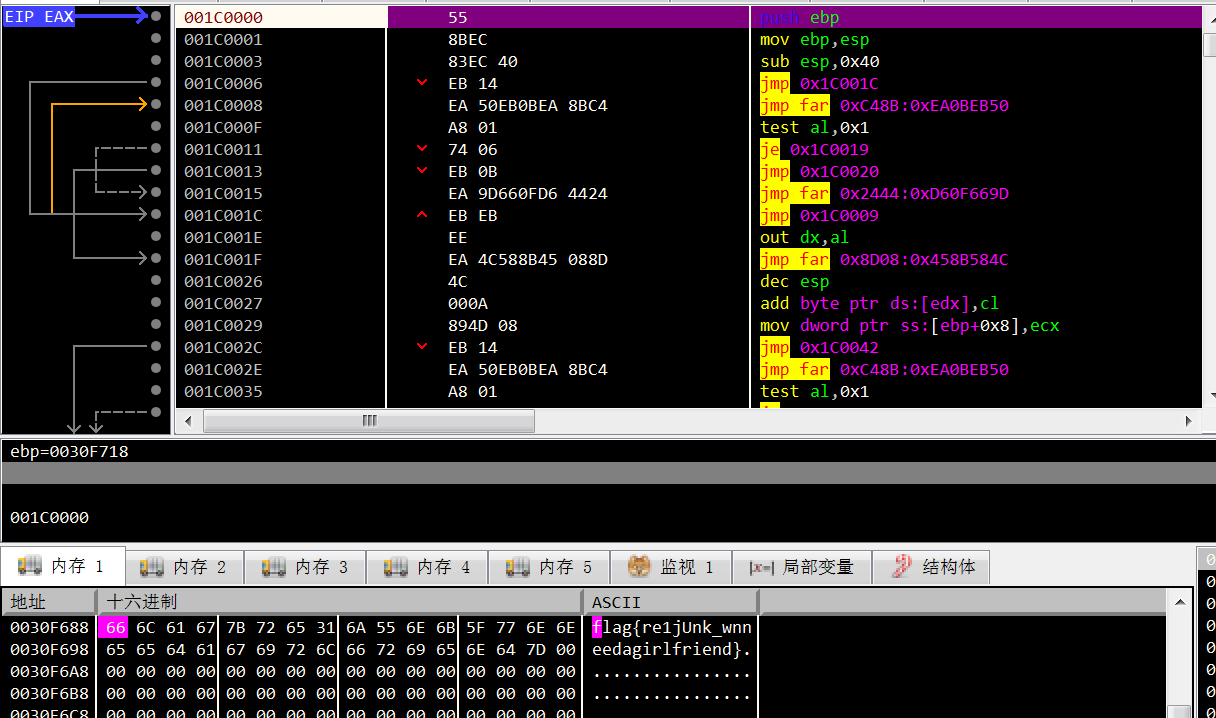Viewport: 1216px width, 718px height.
Task: Select the jmp far instruction at 001C002E
Action: 885,369
